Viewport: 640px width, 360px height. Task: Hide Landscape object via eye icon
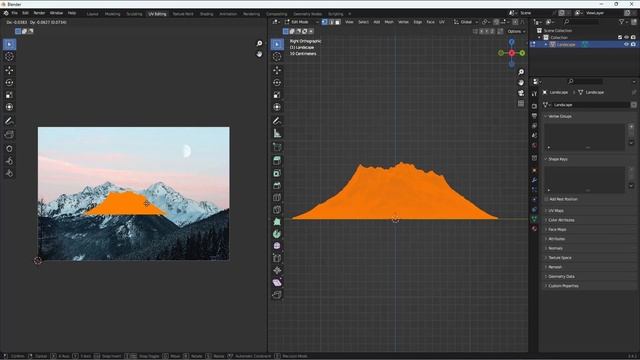(x=626, y=44)
